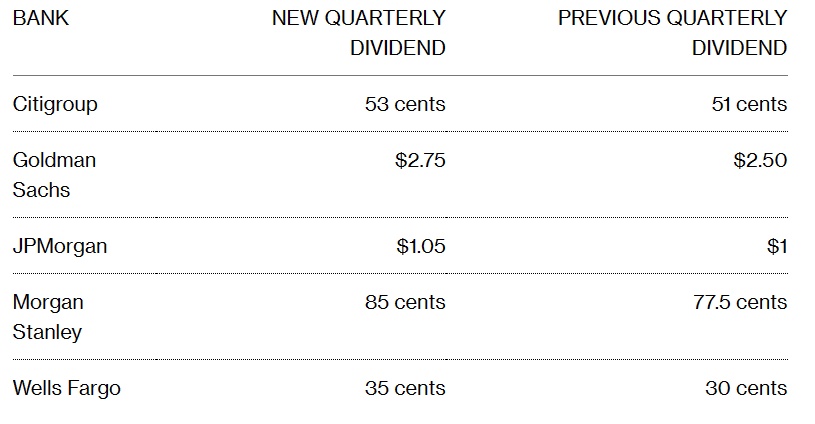Screen dimensions: 815x424
Task: Select the Citigroup bank name
Action: pyautogui.click(x=55, y=104)
